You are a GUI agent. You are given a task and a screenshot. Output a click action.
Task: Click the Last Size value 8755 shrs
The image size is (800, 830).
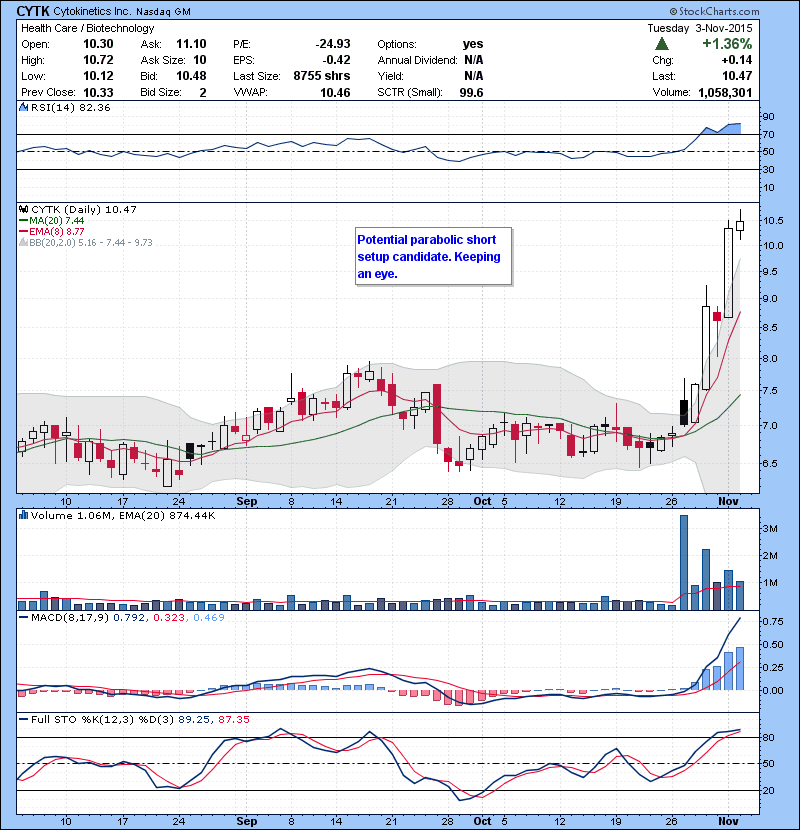point(322,76)
